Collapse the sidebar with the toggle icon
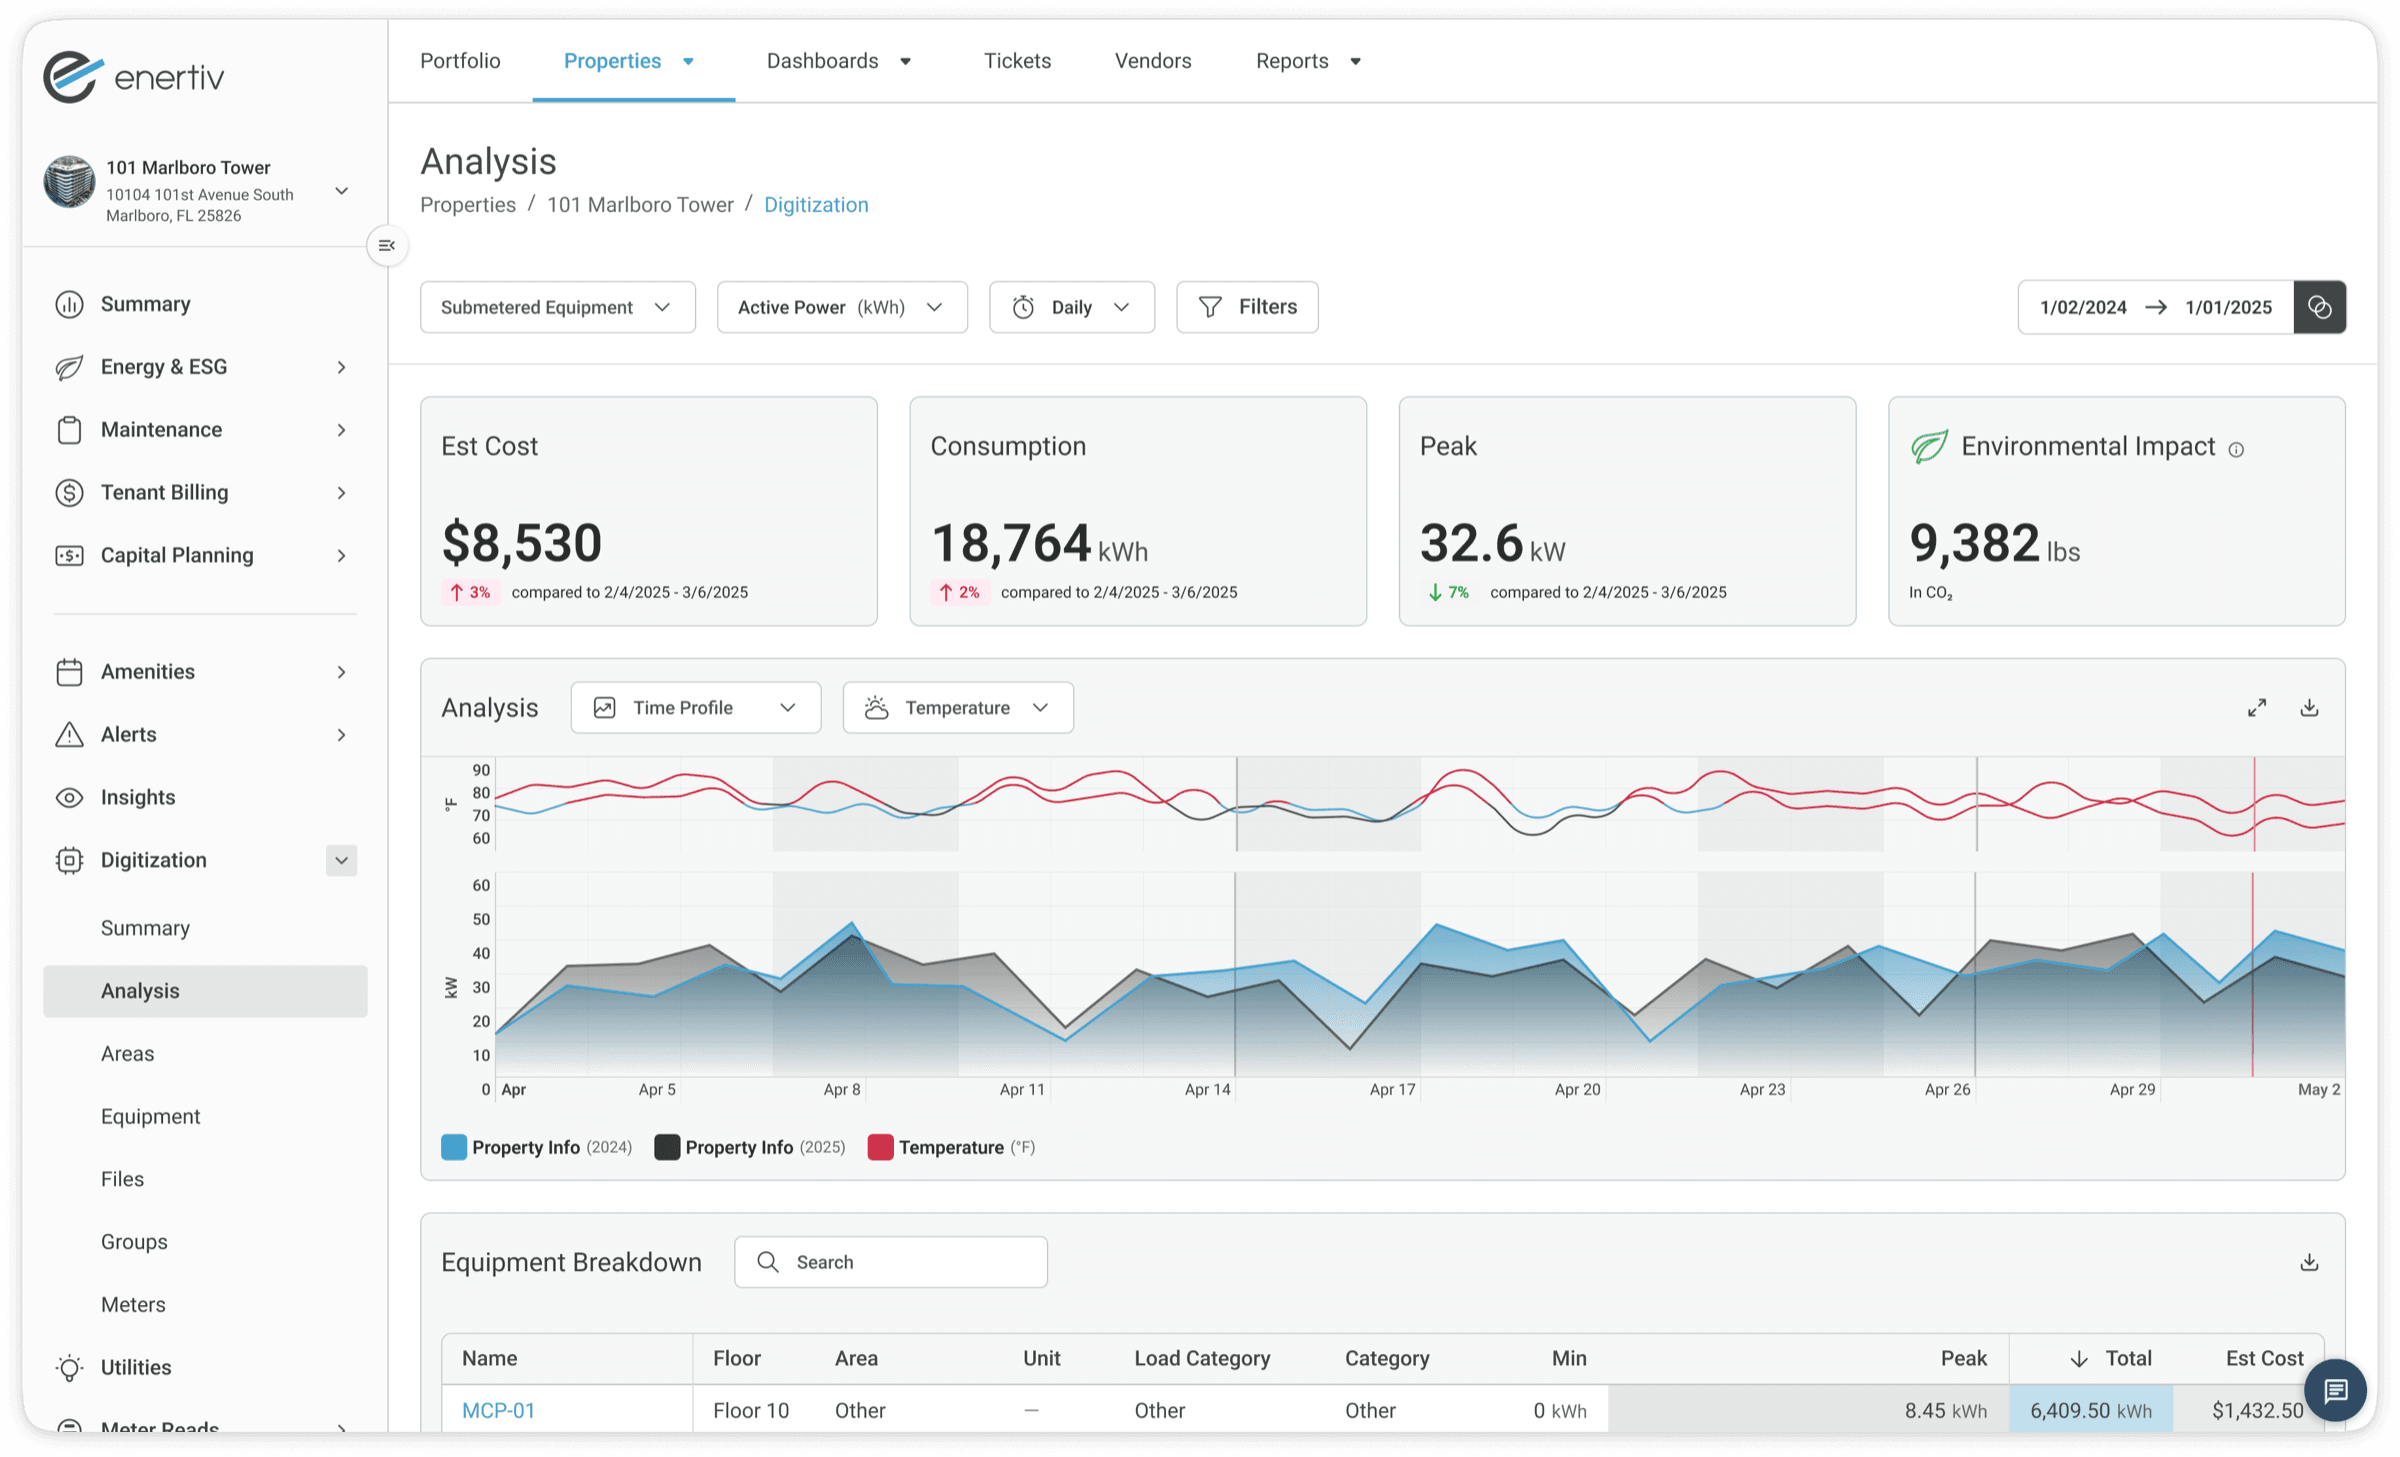 [387, 246]
